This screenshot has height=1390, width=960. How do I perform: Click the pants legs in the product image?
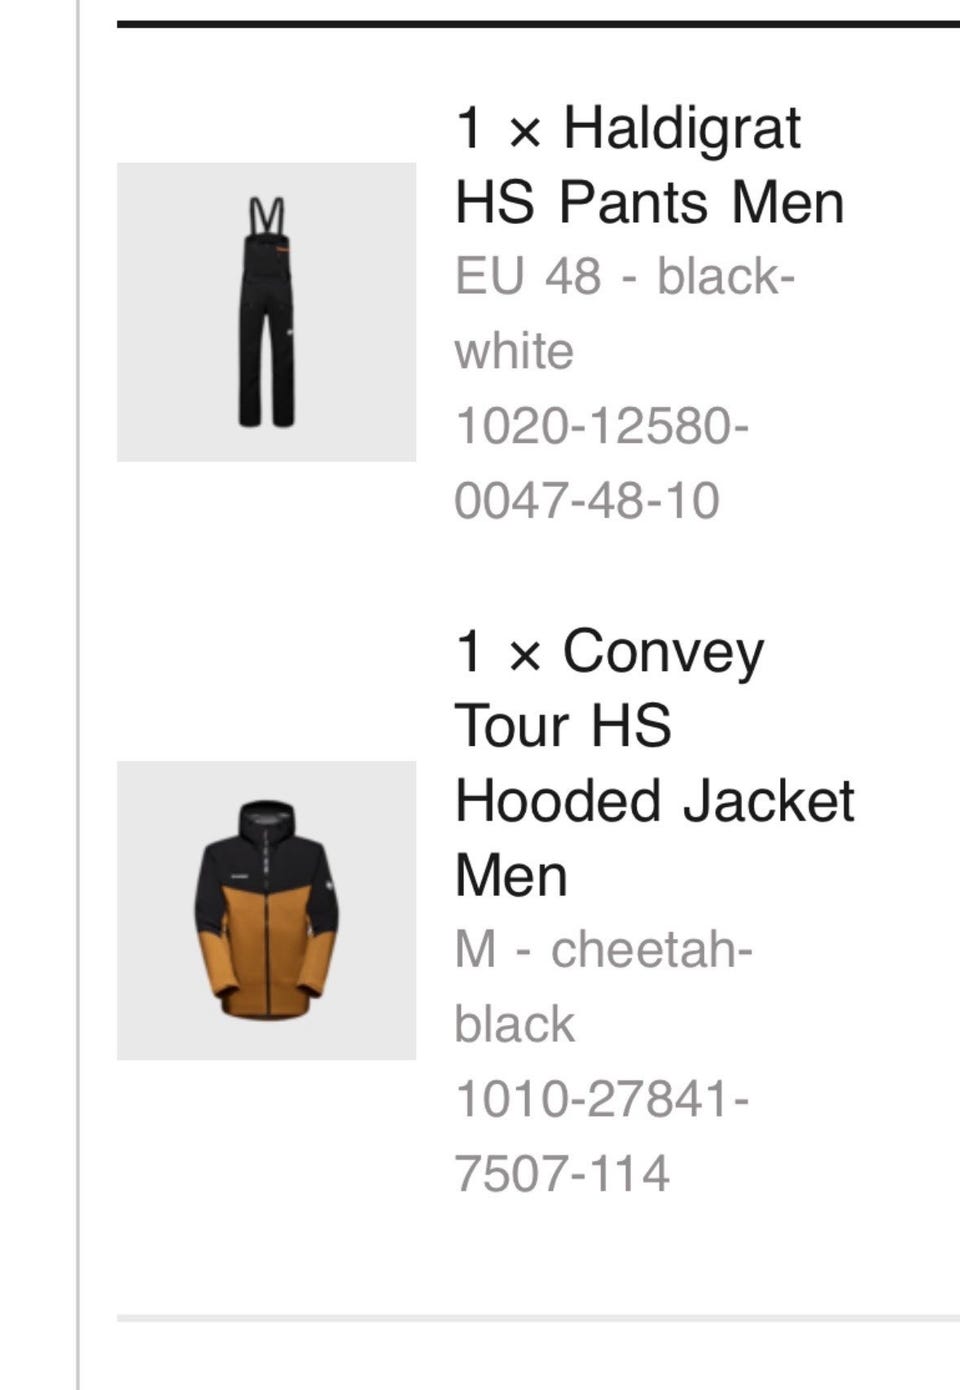coord(266,370)
